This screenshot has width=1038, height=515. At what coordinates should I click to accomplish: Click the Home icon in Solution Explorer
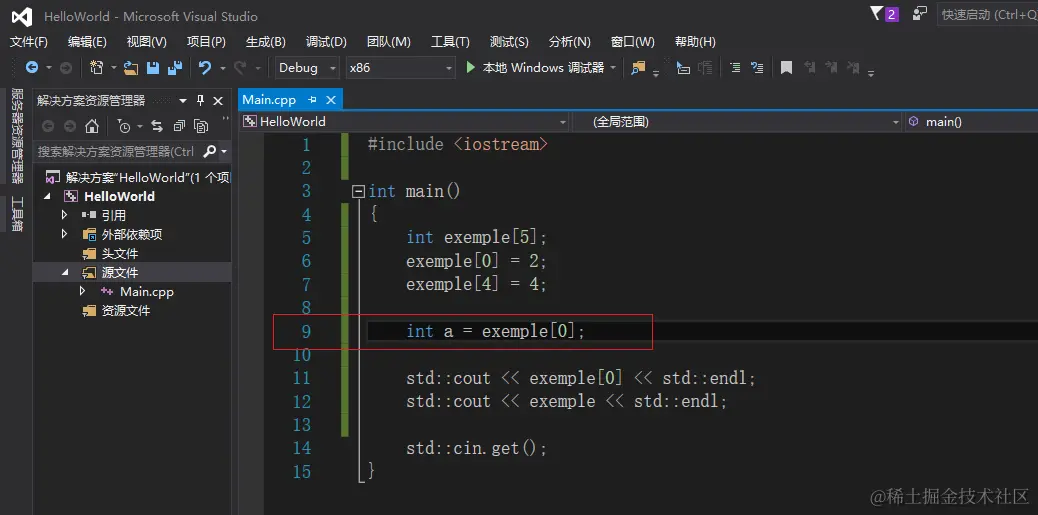tap(92, 126)
